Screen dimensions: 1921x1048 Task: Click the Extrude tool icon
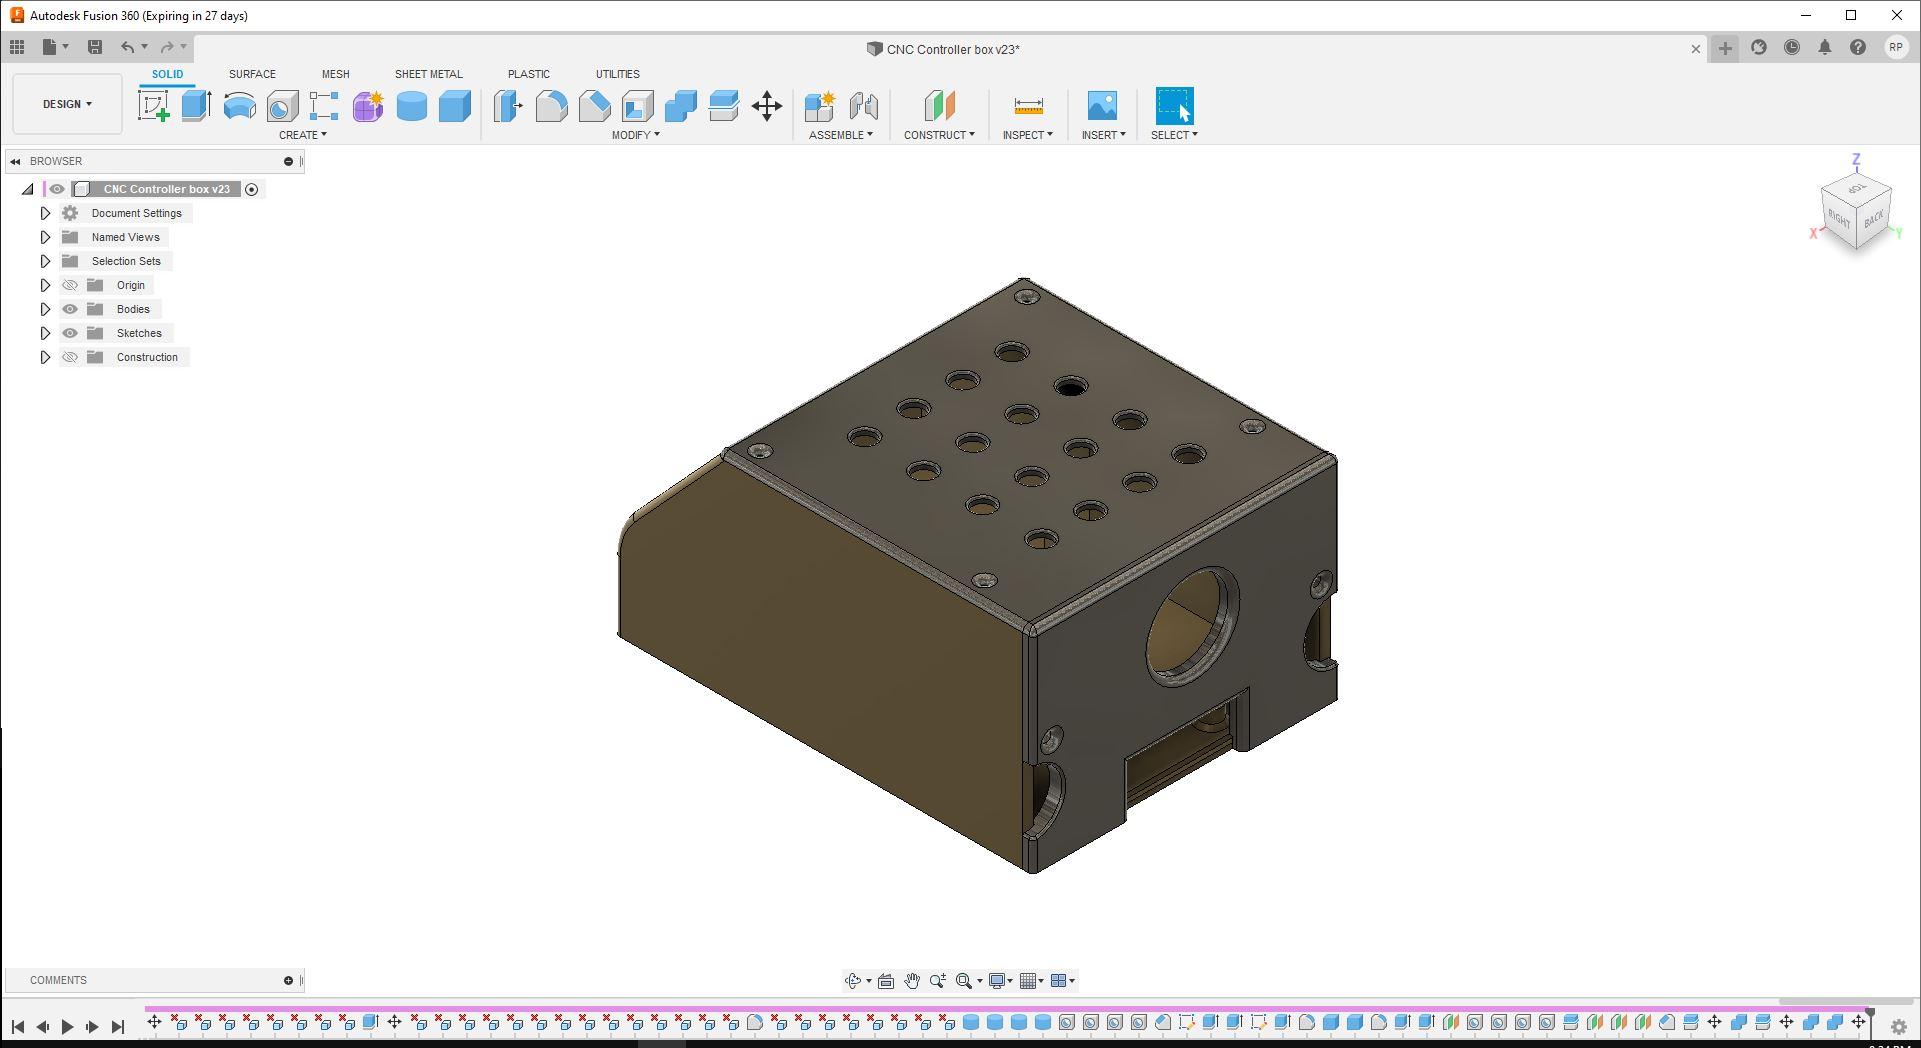pyautogui.click(x=196, y=106)
